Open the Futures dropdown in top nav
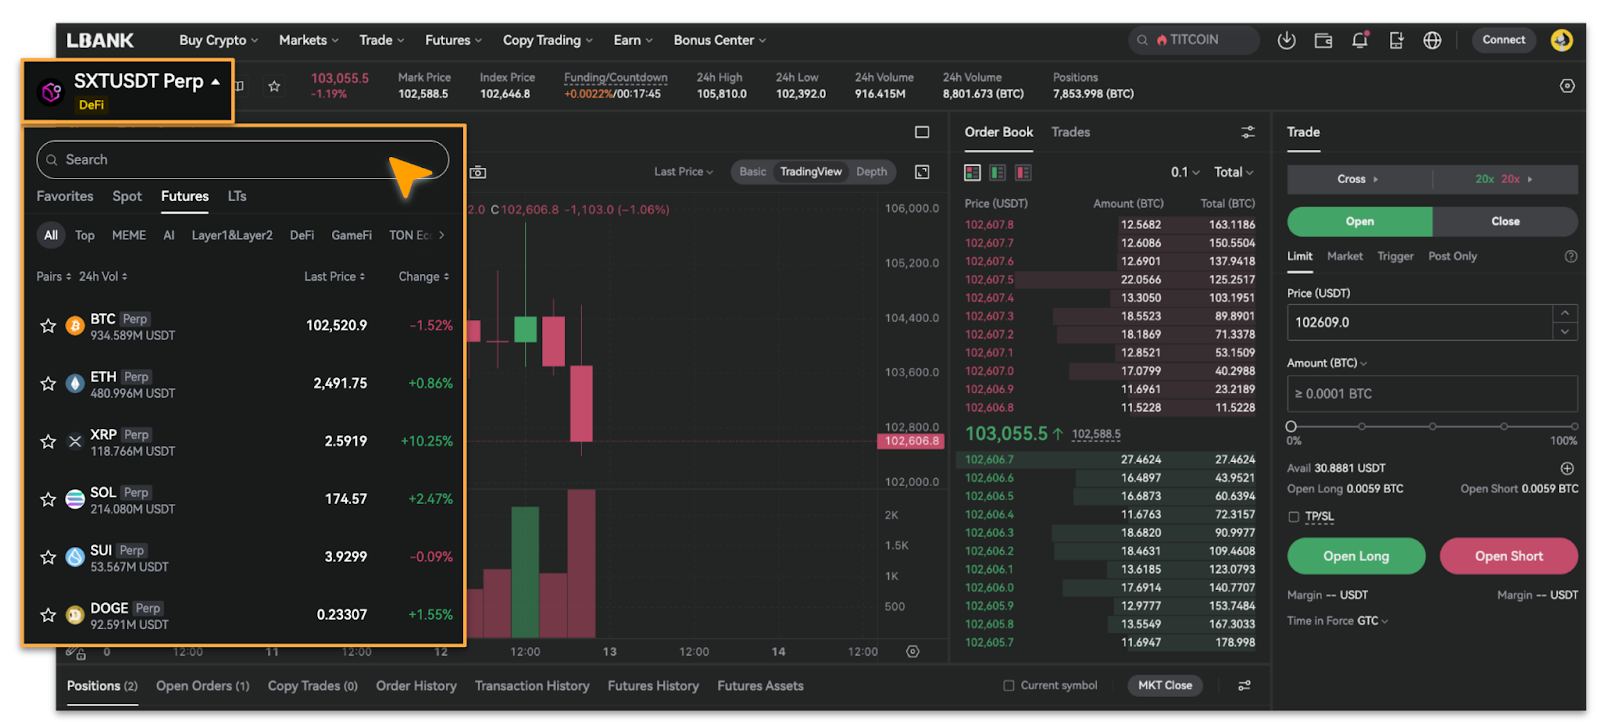Image resolution: width=1600 pixels, height=722 pixels. (453, 40)
